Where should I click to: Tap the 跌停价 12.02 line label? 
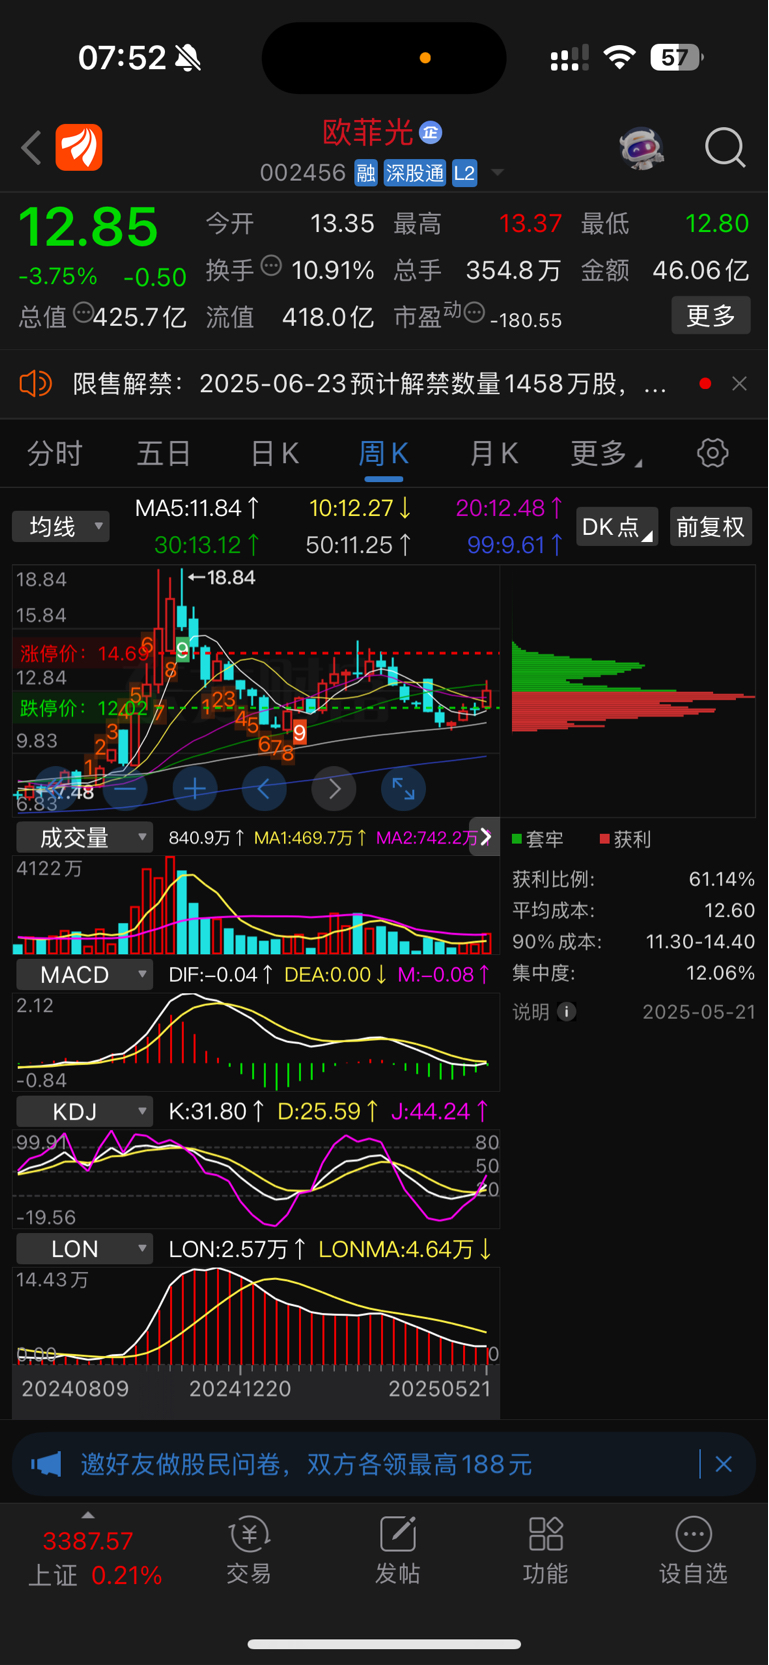(85, 708)
